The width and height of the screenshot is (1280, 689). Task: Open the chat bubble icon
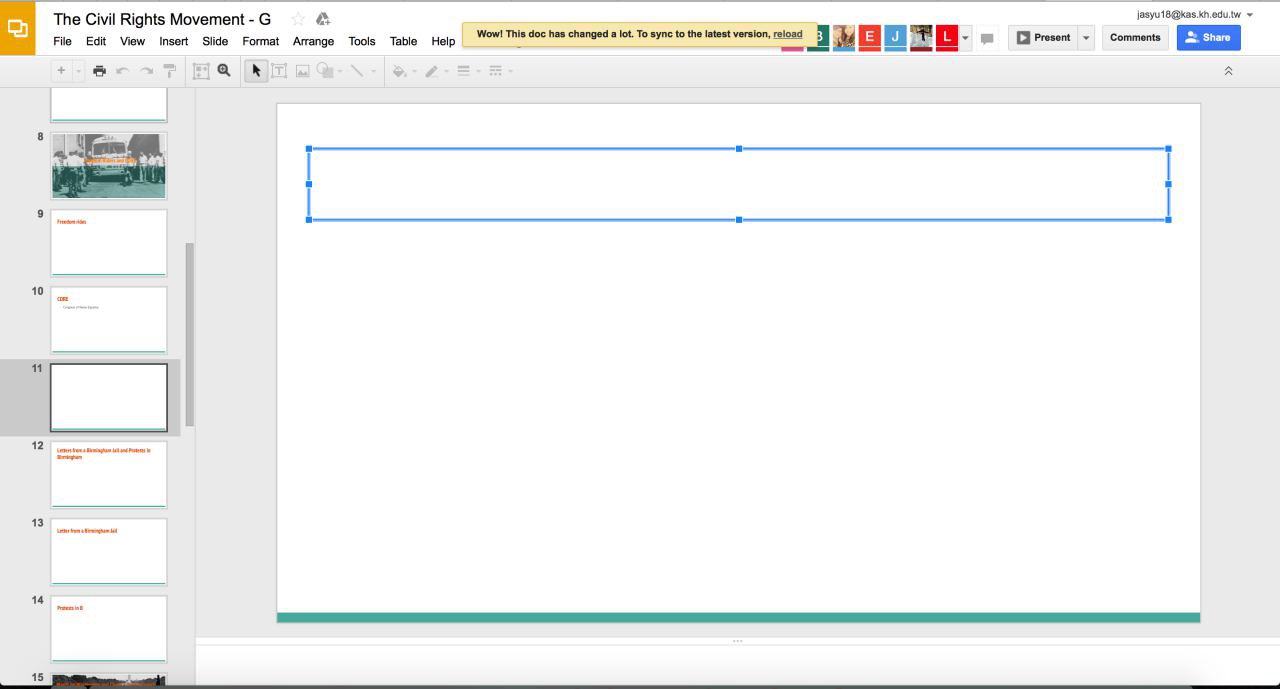pos(987,39)
